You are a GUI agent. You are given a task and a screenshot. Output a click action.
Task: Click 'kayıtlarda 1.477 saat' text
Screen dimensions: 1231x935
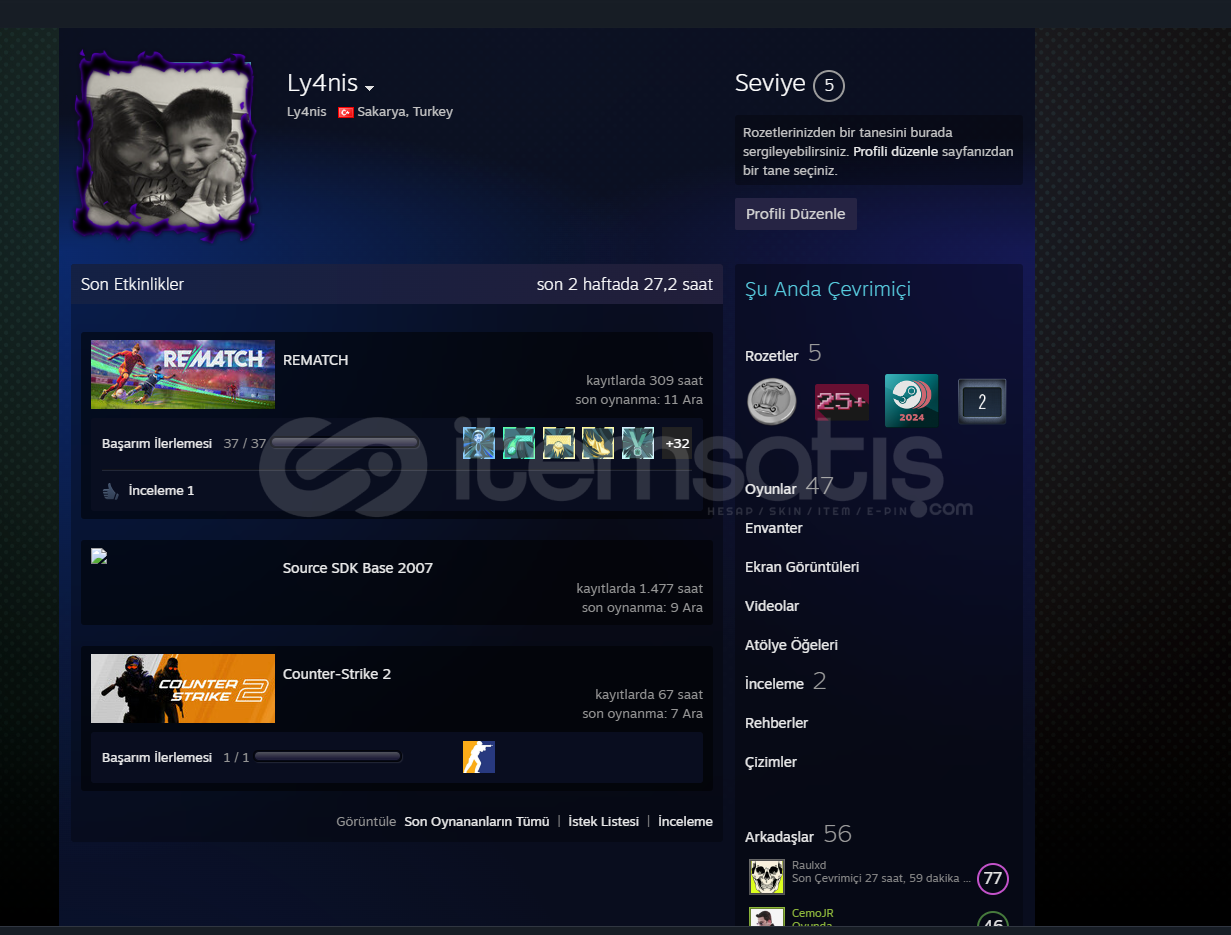click(640, 588)
